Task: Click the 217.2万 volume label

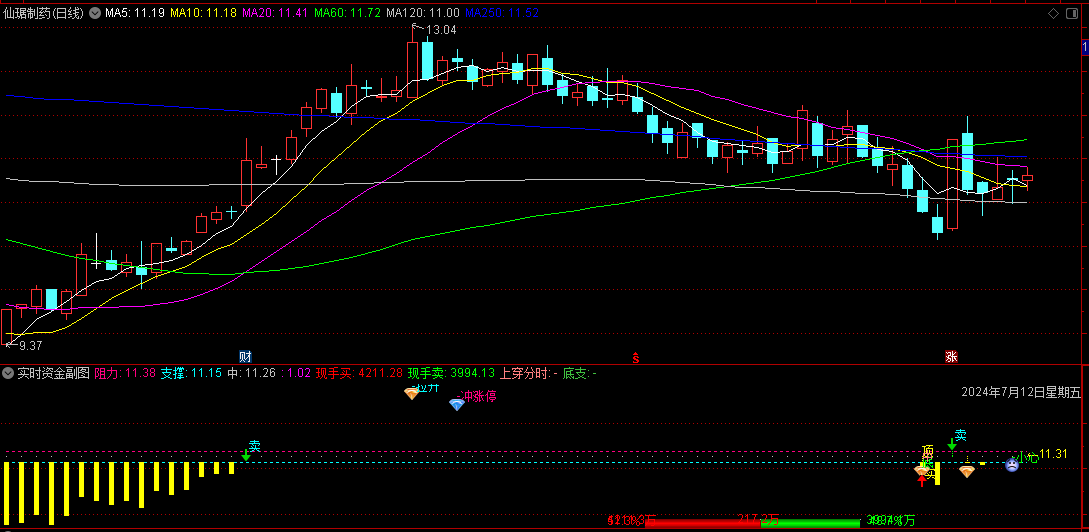Action: [758, 519]
